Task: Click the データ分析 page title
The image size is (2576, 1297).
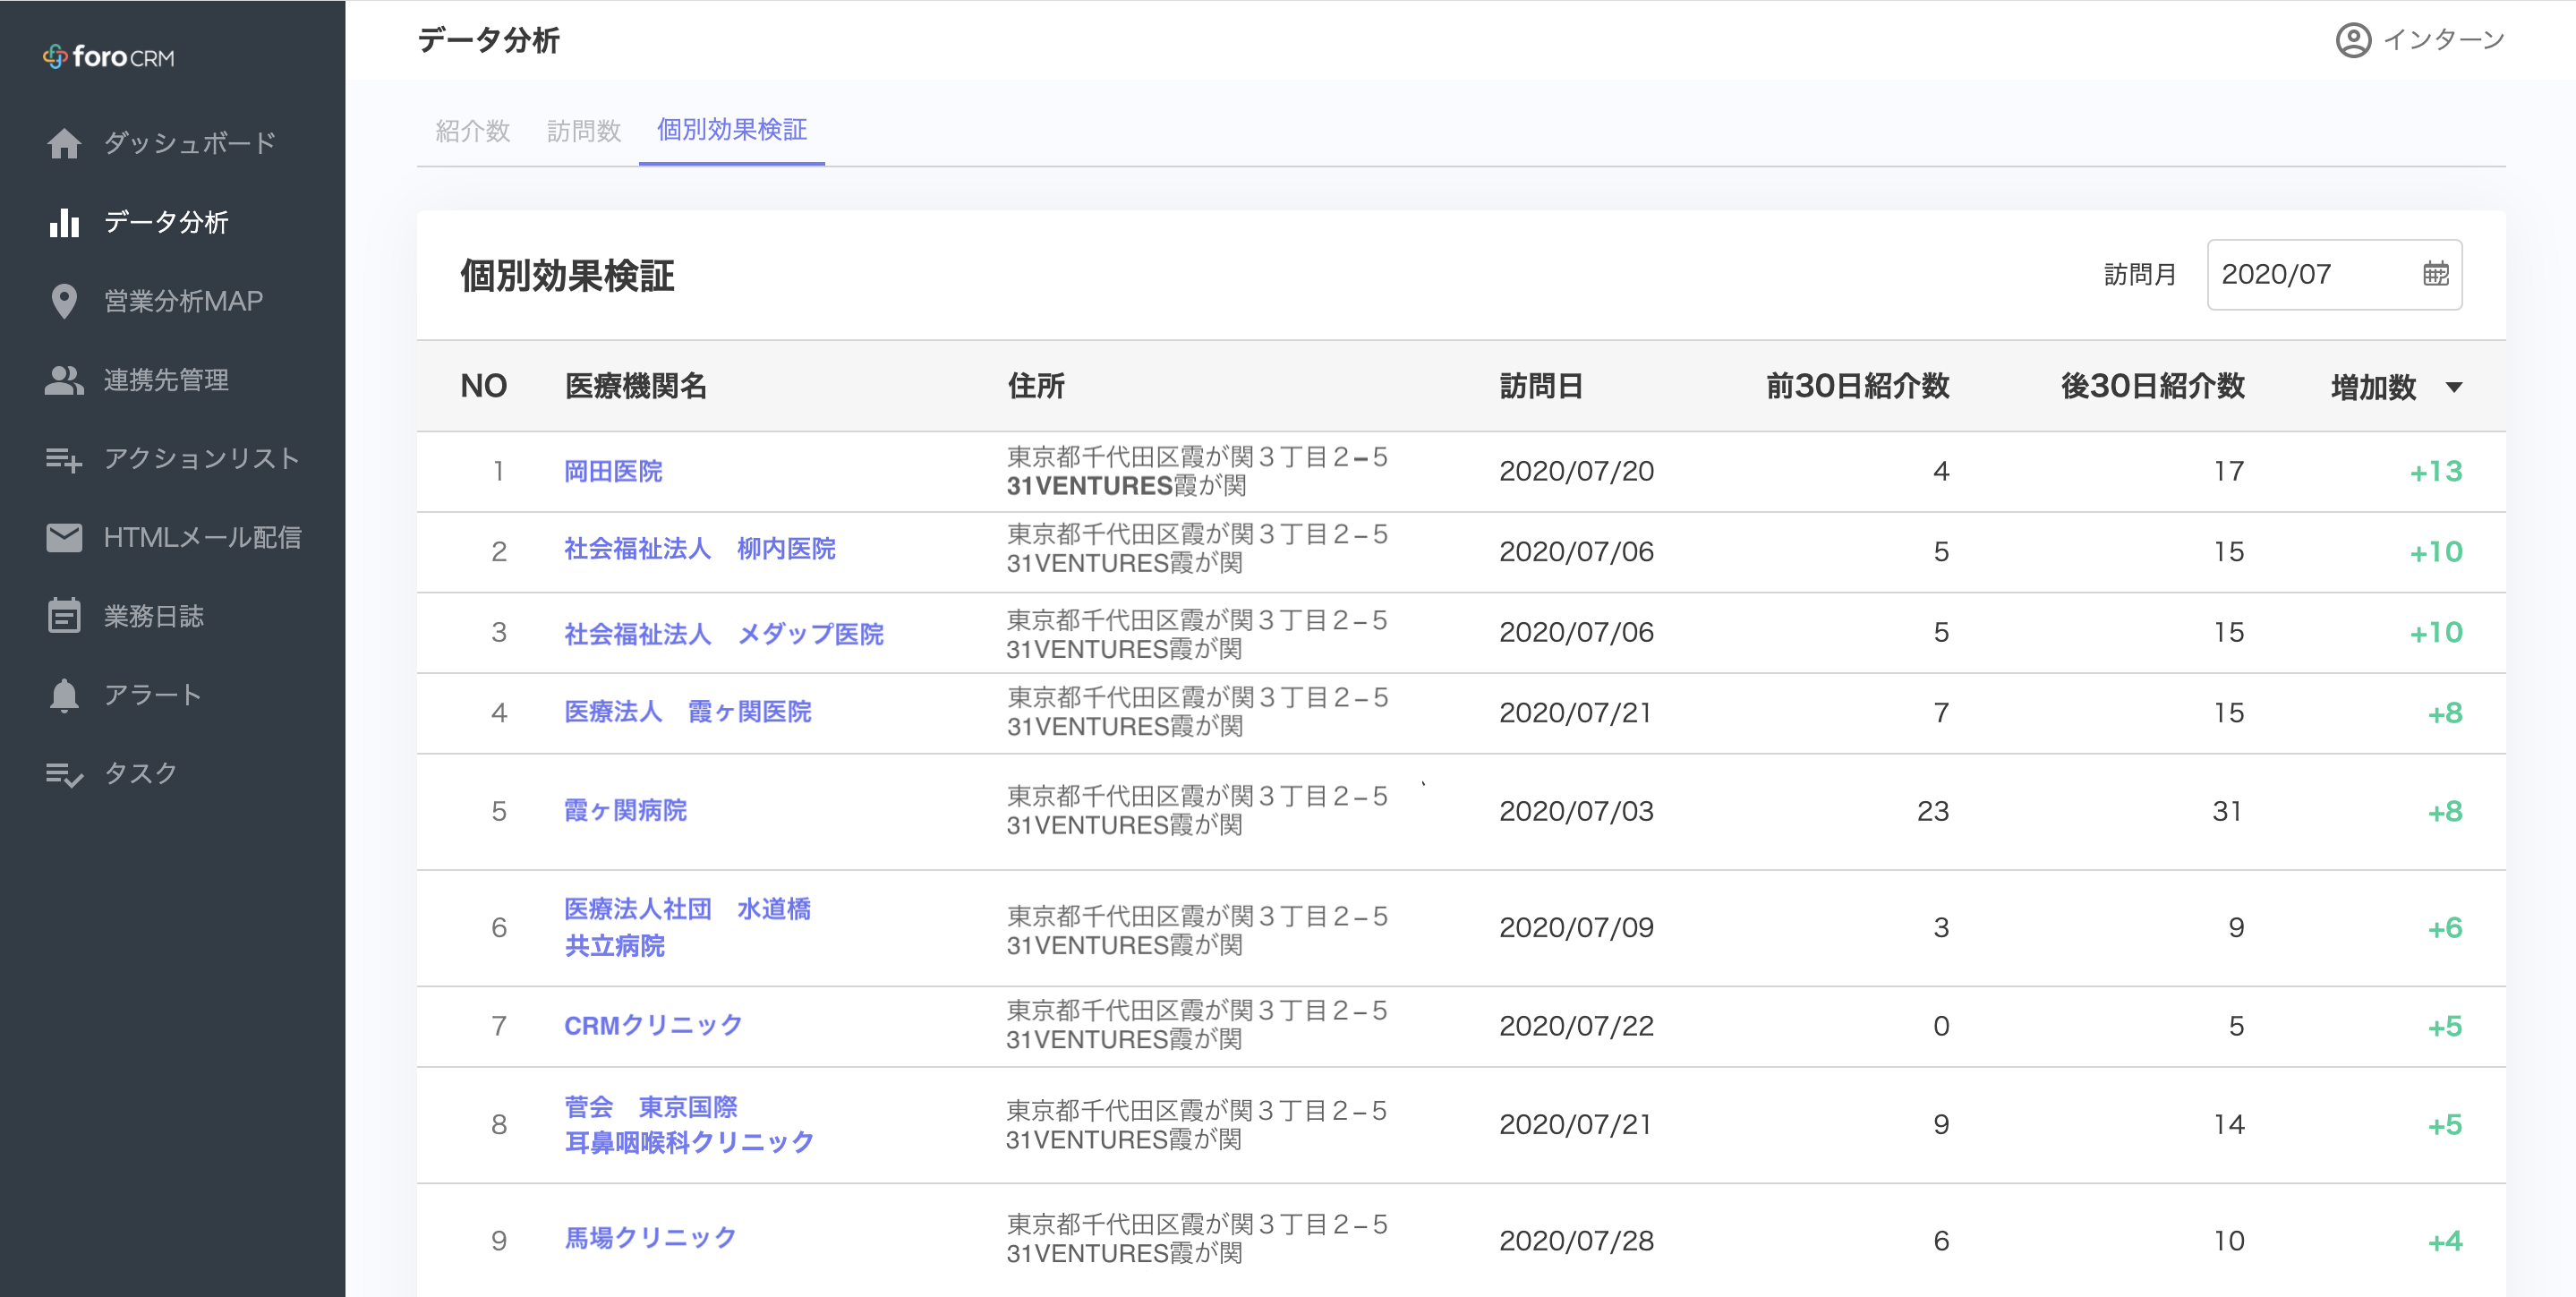Action: [x=488, y=40]
